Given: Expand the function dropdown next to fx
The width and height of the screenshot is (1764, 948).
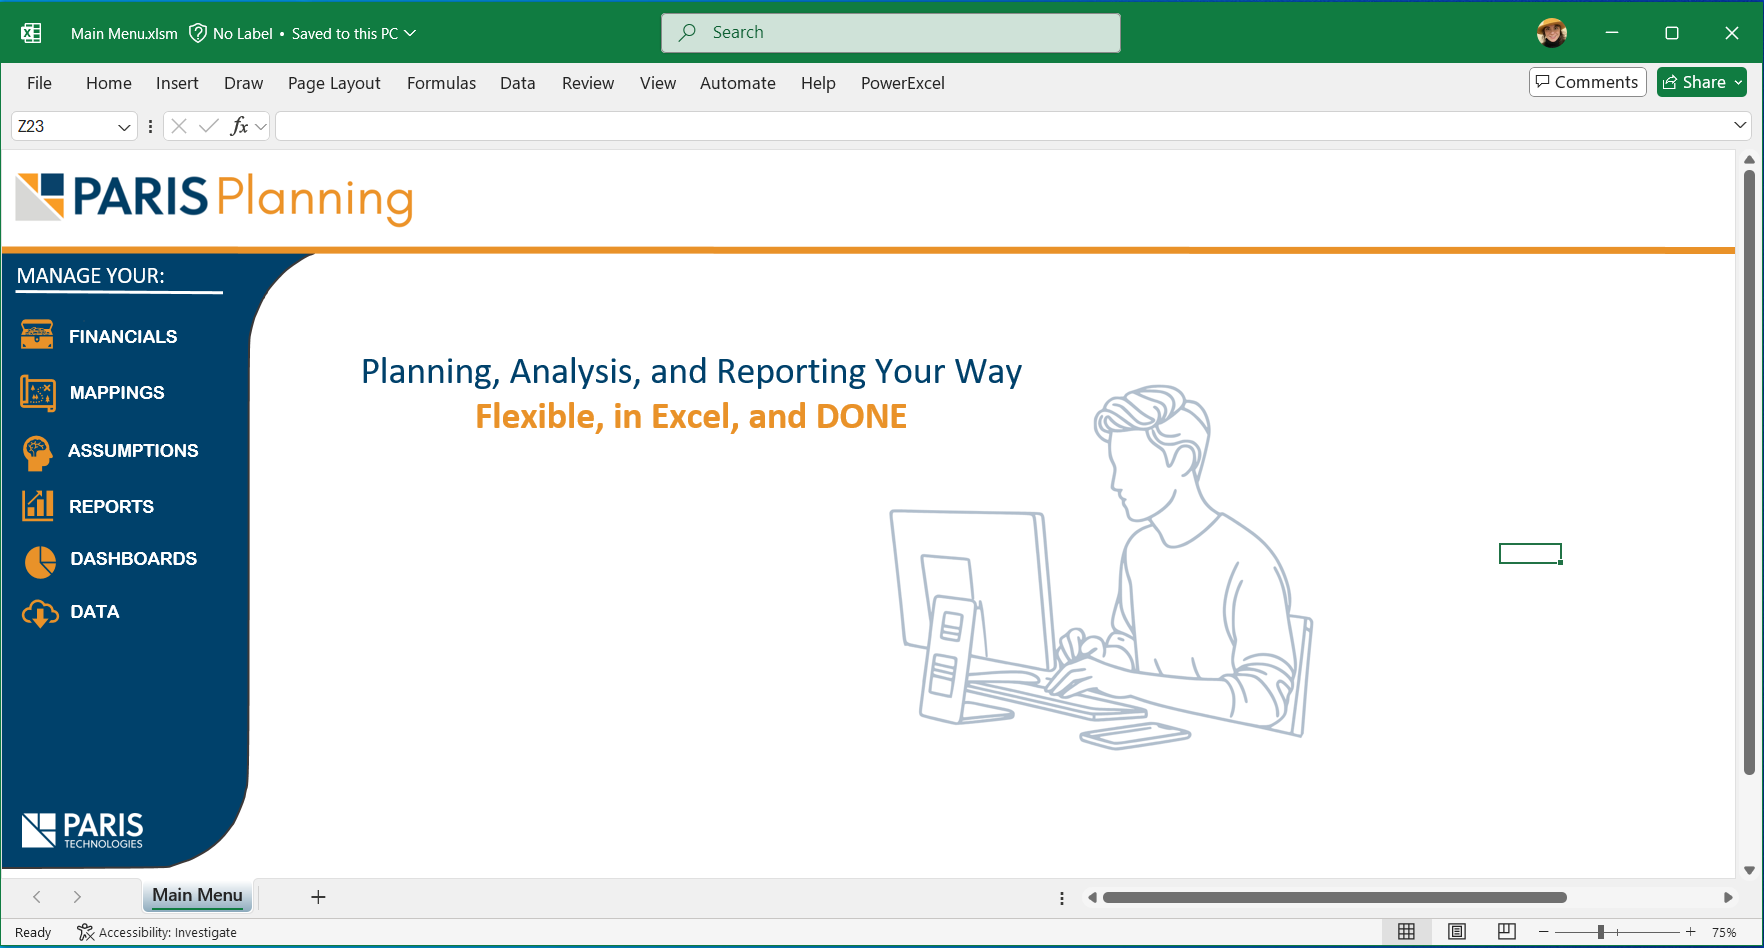Looking at the screenshot, I should 261,127.
